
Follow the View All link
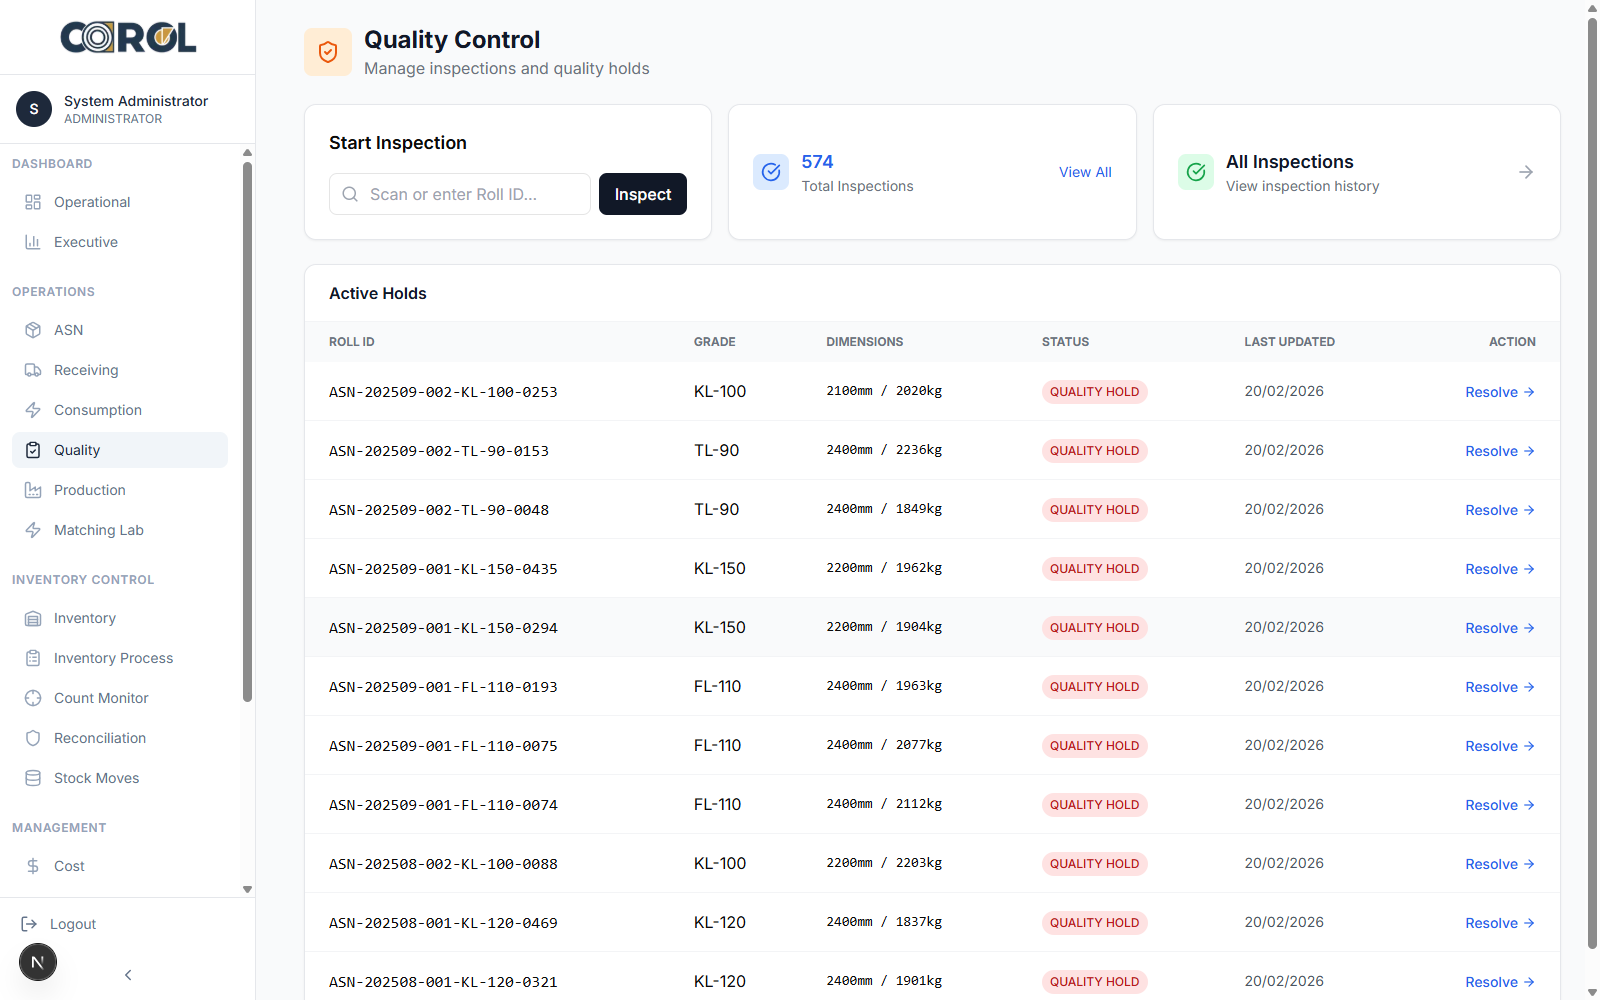click(x=1085, y=172)
